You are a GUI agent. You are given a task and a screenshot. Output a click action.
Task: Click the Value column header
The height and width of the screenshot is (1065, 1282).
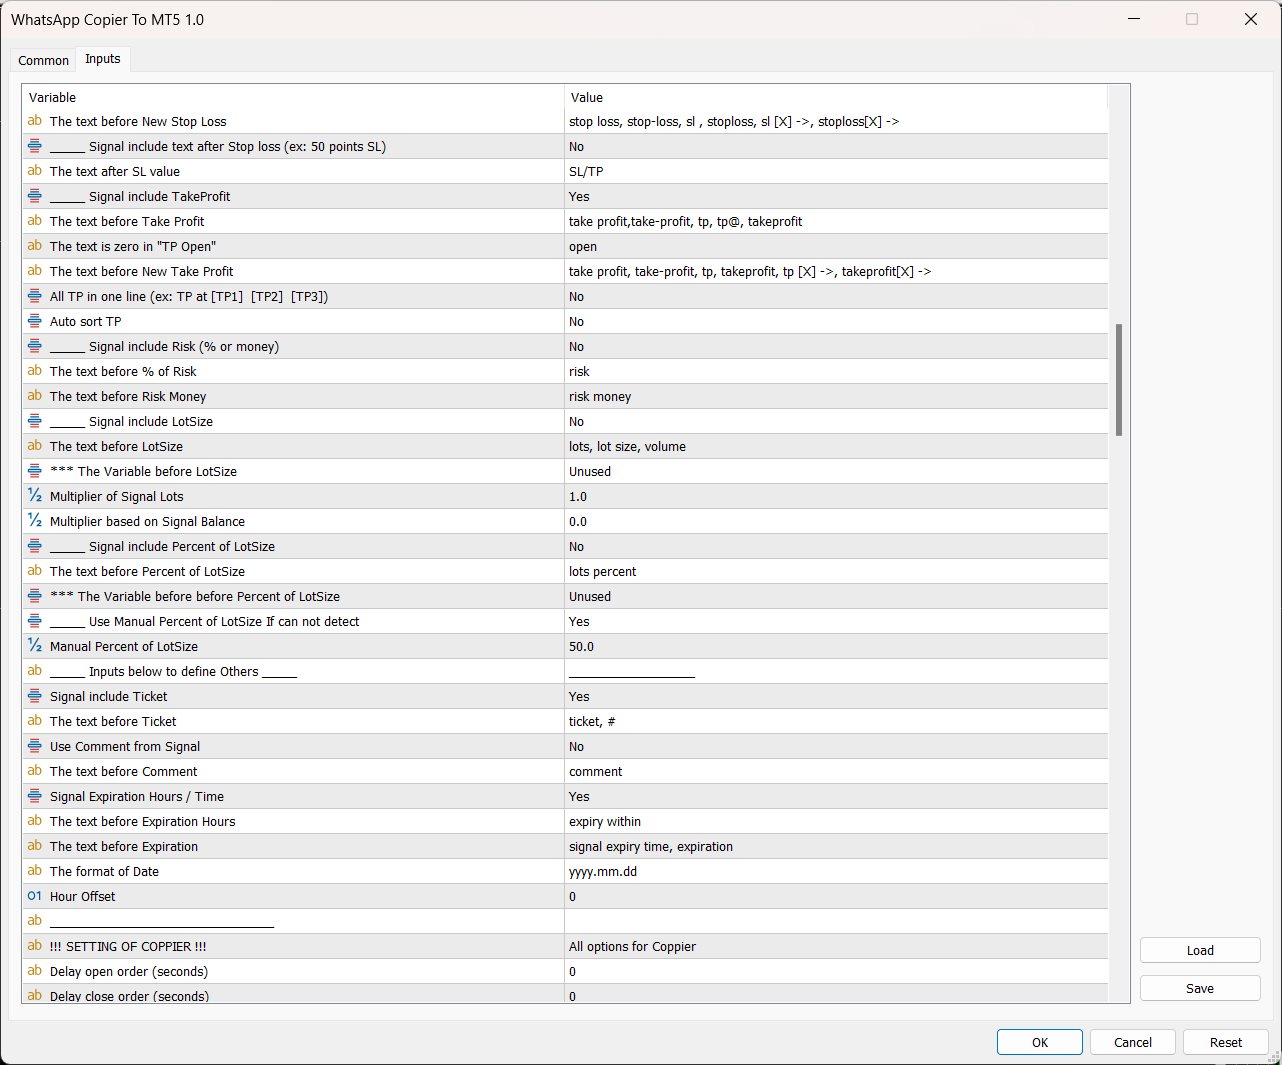(x=836, y=97)
